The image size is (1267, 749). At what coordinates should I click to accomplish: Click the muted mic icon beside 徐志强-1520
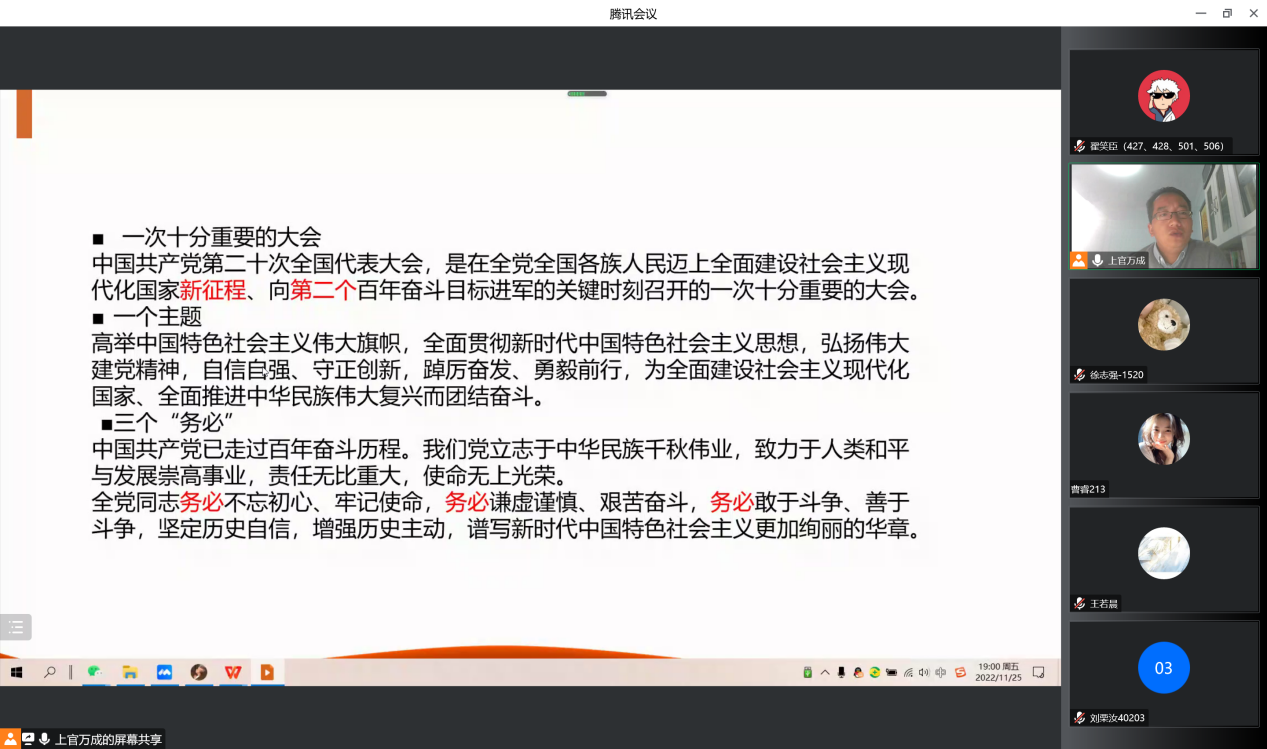(1079, 375)
